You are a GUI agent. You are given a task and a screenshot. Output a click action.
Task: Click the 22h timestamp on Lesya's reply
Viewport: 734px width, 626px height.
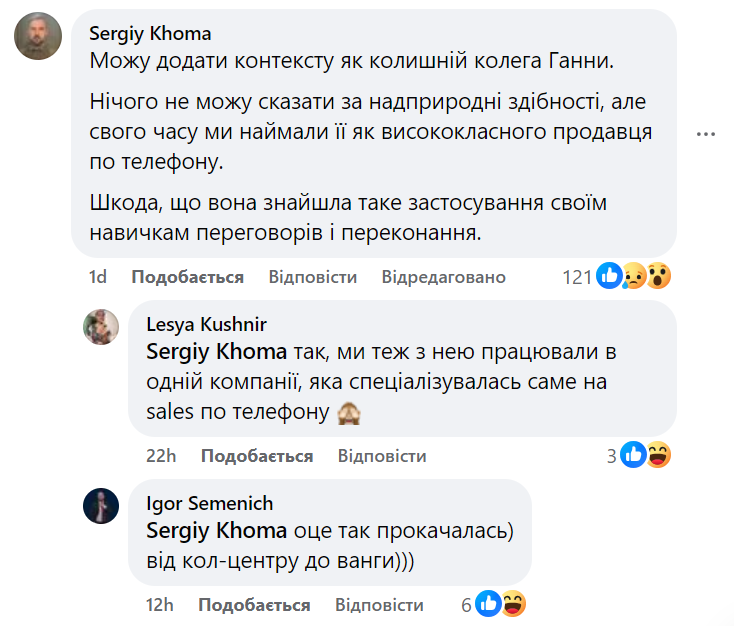pyautogui.click(x=160, y=456)
